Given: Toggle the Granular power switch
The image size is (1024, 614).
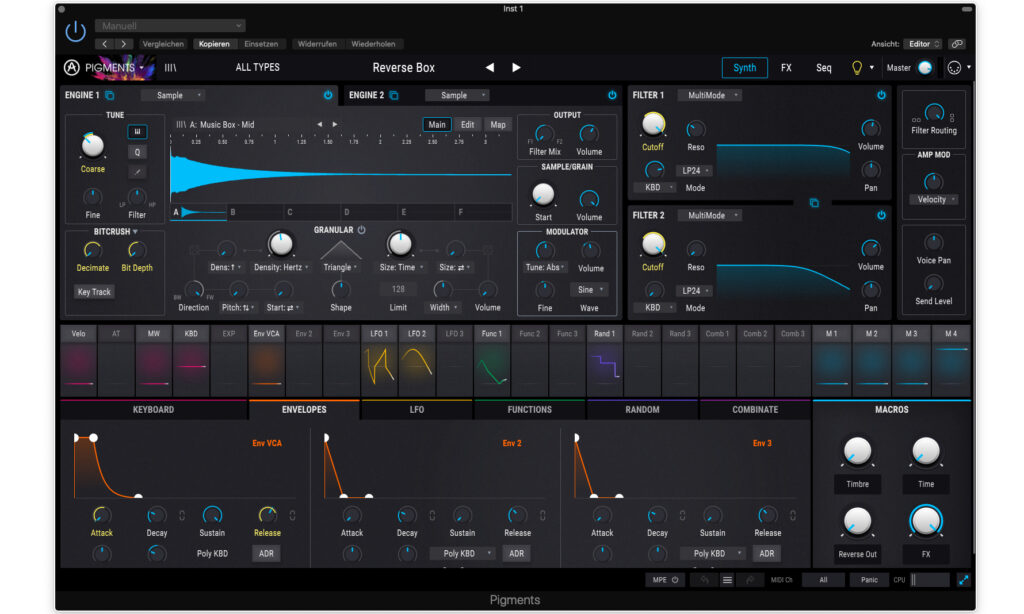Looking at the screenshot, I should click(x=362, y=230).
